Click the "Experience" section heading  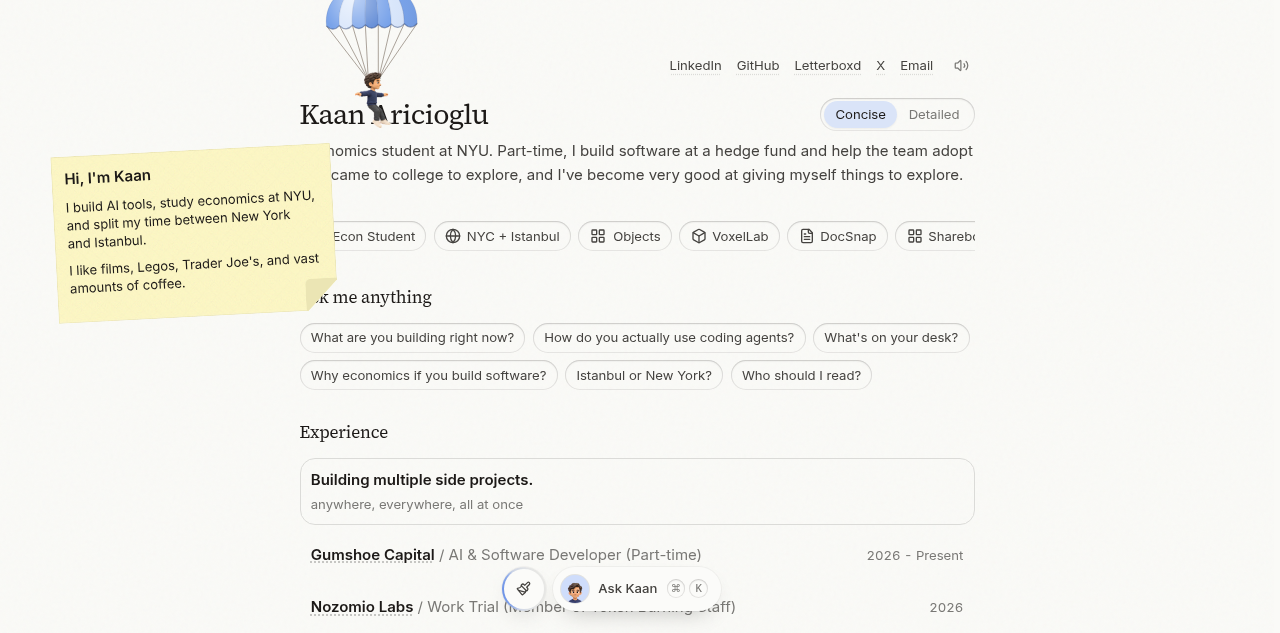tap(344, 432)
